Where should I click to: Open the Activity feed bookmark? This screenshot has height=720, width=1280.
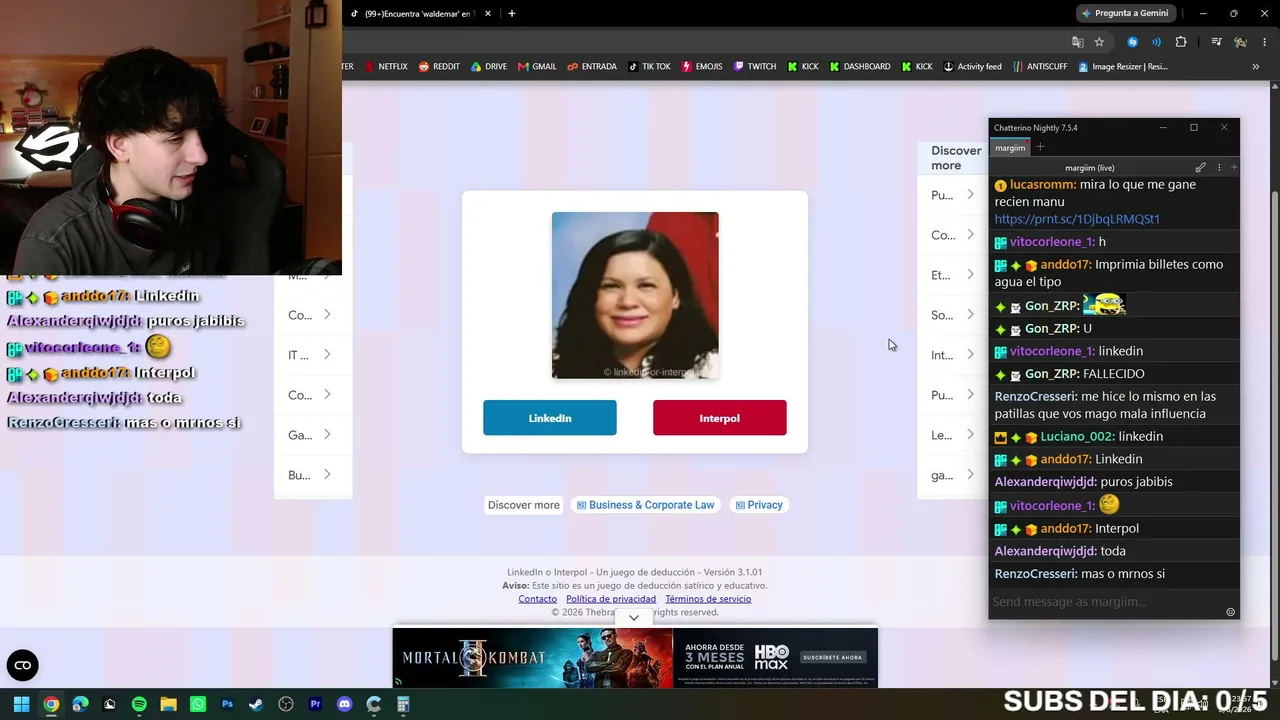(972, 67)
